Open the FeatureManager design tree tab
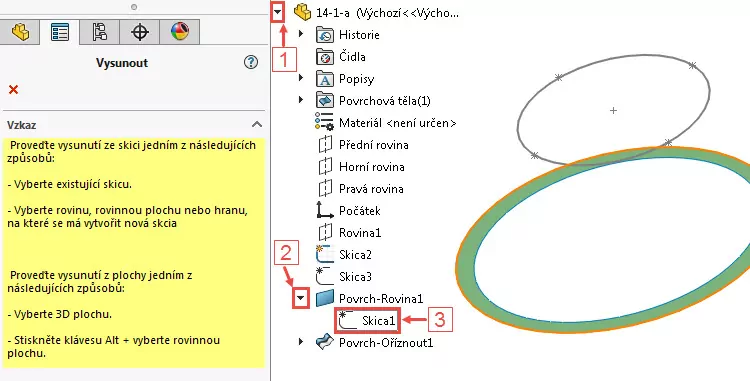 [20, 33]
